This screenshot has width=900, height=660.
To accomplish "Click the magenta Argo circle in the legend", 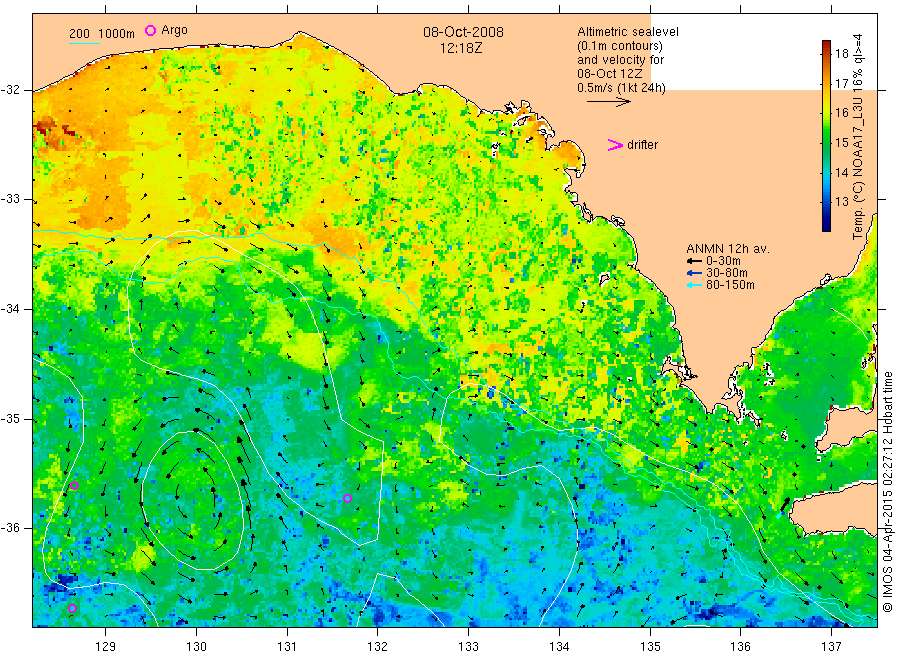I will [x=150, y=30].
